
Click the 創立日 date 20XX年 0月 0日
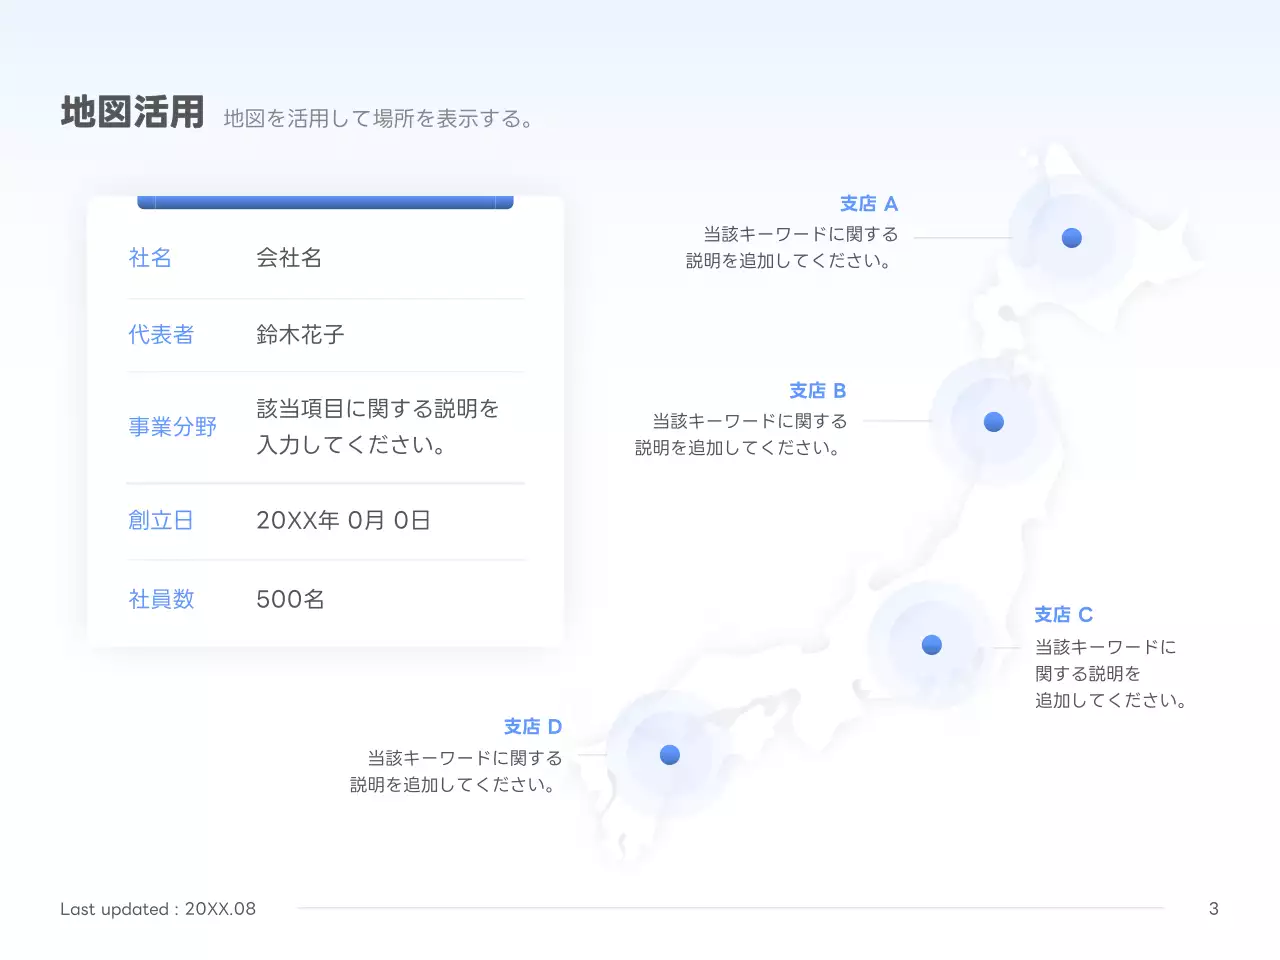[341, 520]
